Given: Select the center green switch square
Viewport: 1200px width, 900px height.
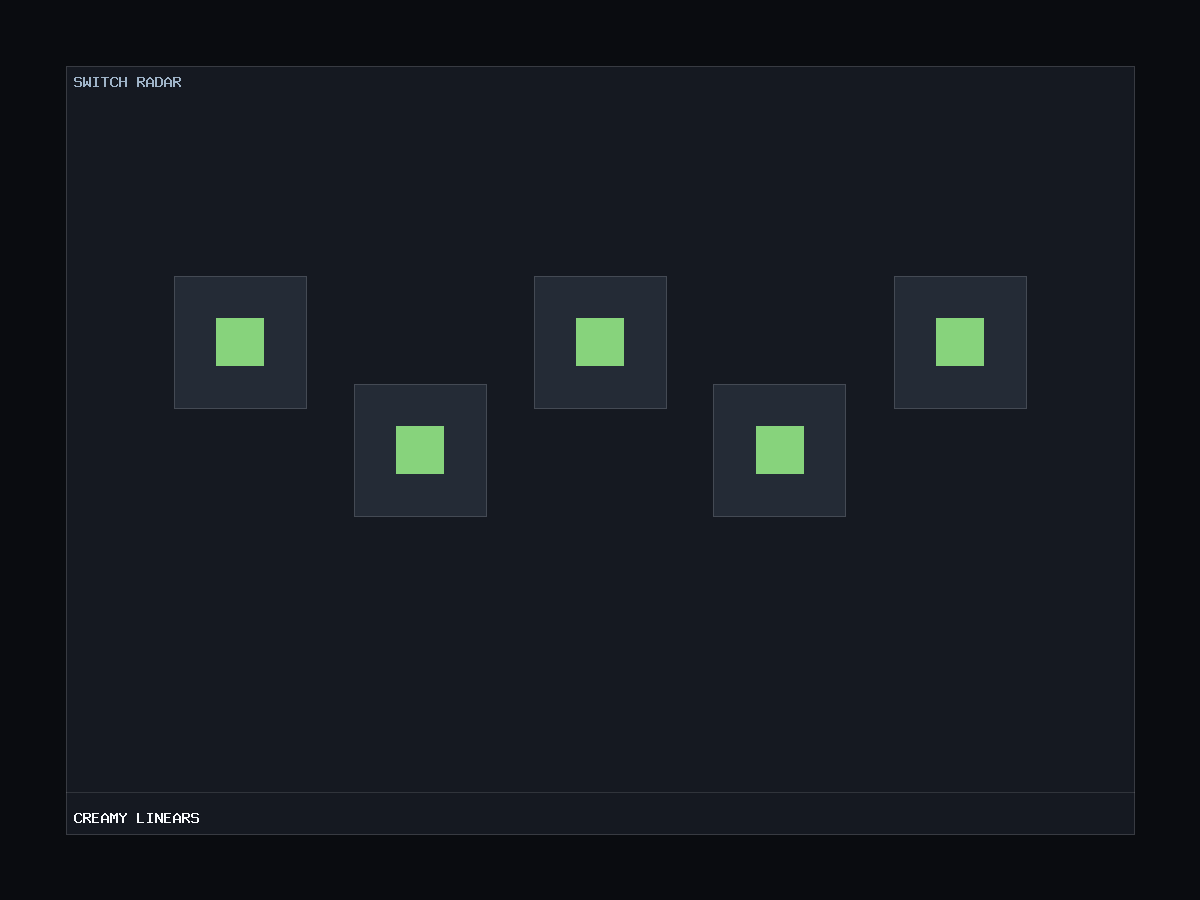Looking at the screenshot, I should (600, 342).
